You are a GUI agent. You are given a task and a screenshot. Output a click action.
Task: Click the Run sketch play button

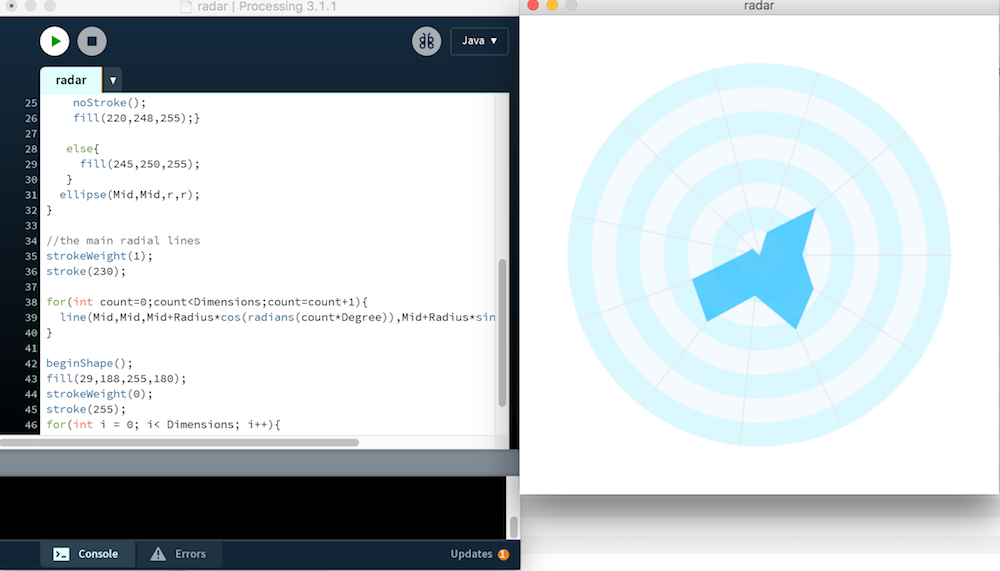pyautogui.click(x=55, y=41)
